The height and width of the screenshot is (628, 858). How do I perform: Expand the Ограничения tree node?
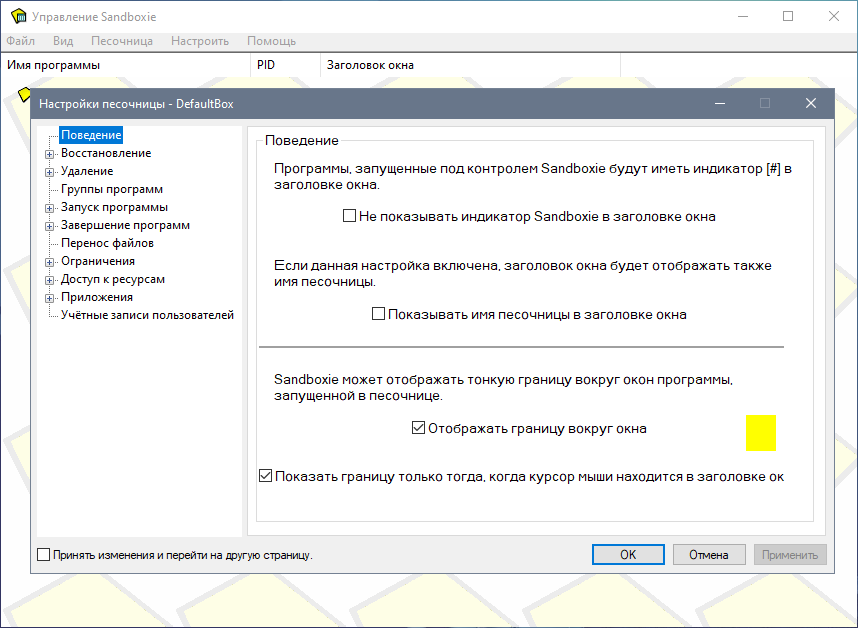pos(49,262)
